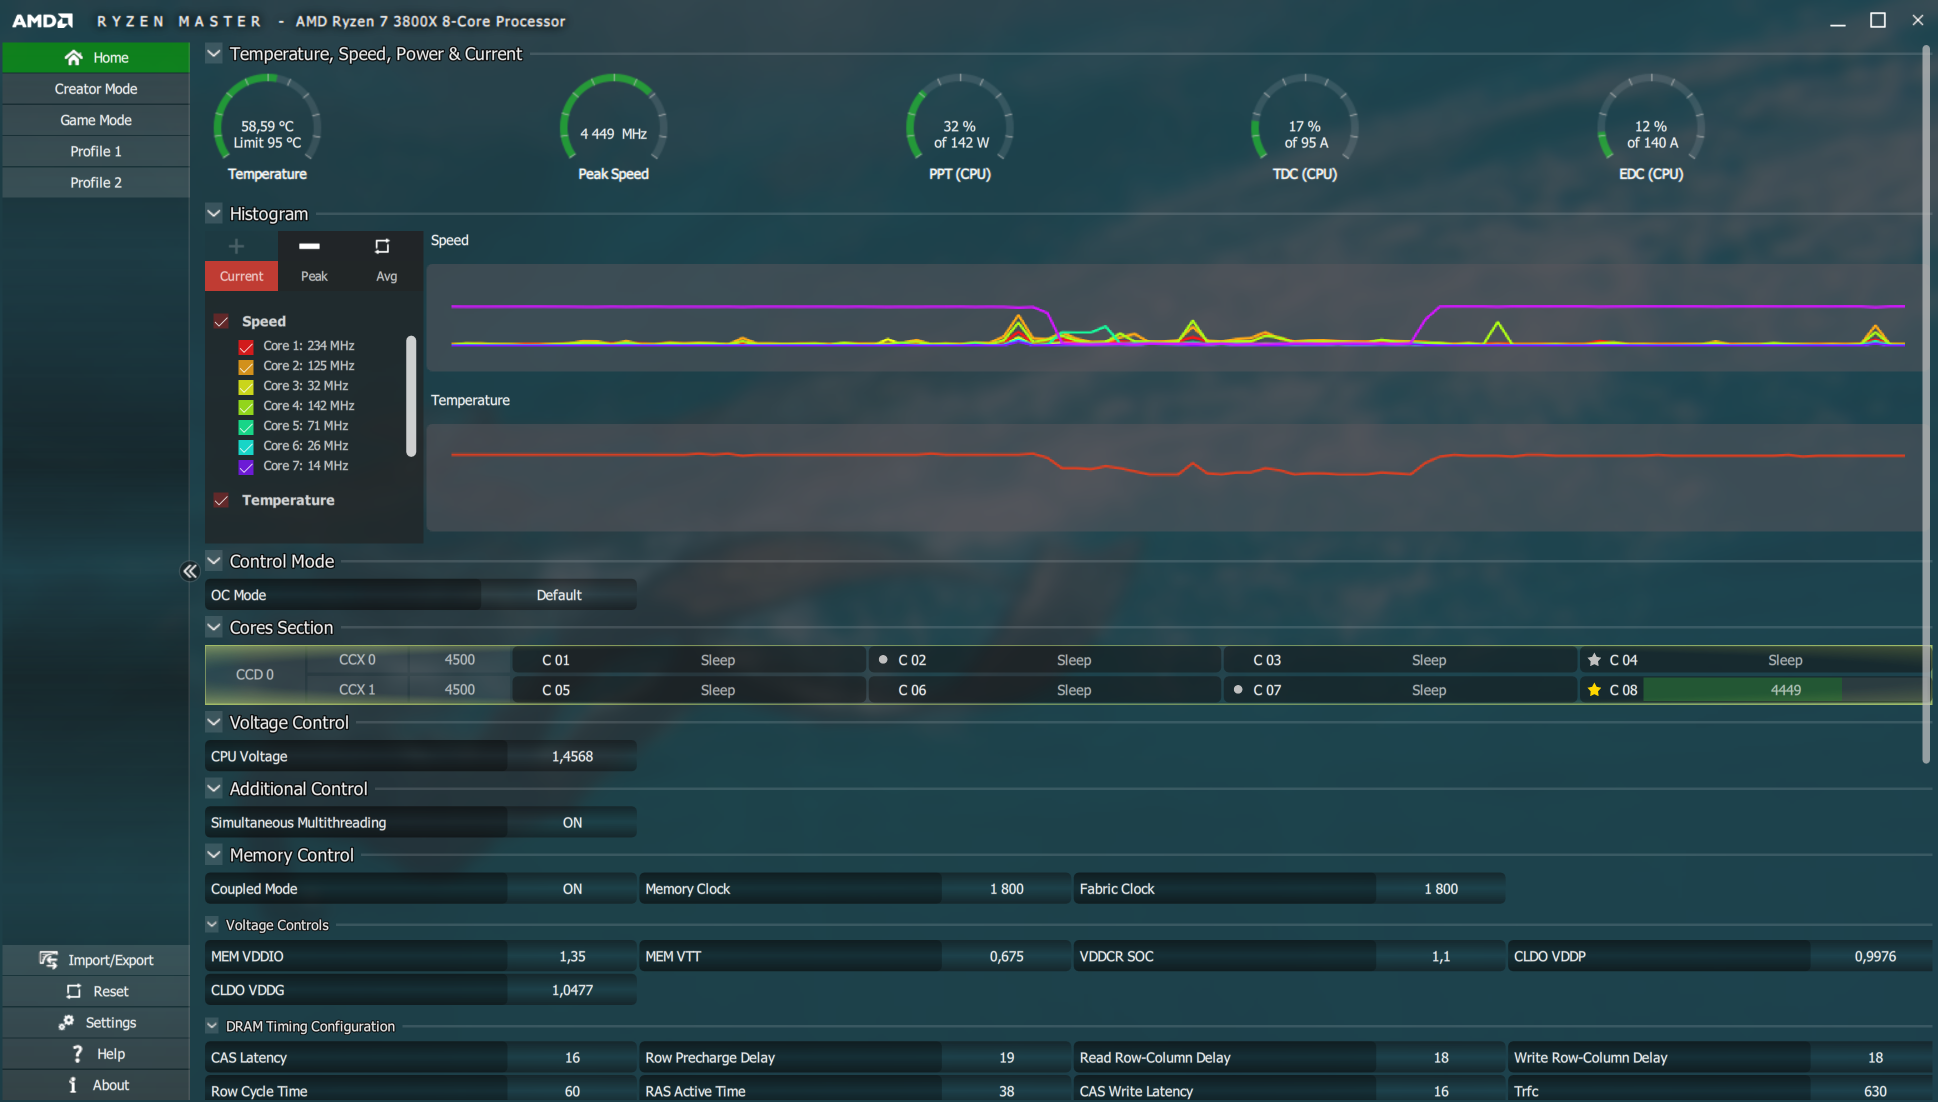This screenshot has width=1938, height=1102.
Task: Toggle Core 7 speed checkbox
Action: (x=246, y=466)
